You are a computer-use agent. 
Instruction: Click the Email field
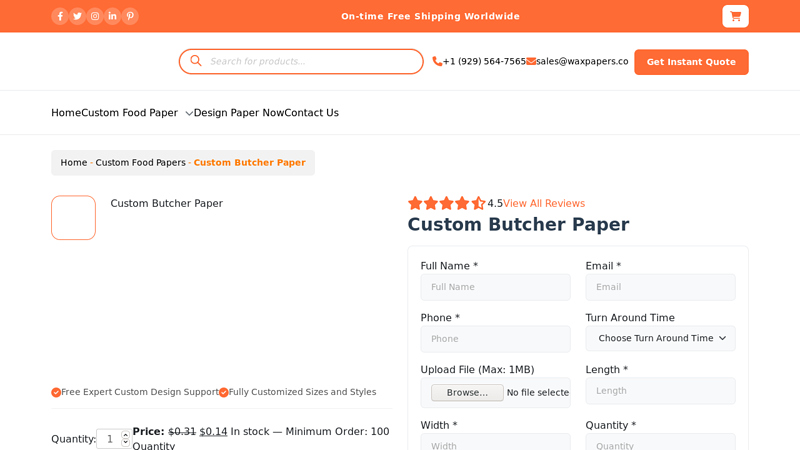pyautogui.click(x=660, y=287)
